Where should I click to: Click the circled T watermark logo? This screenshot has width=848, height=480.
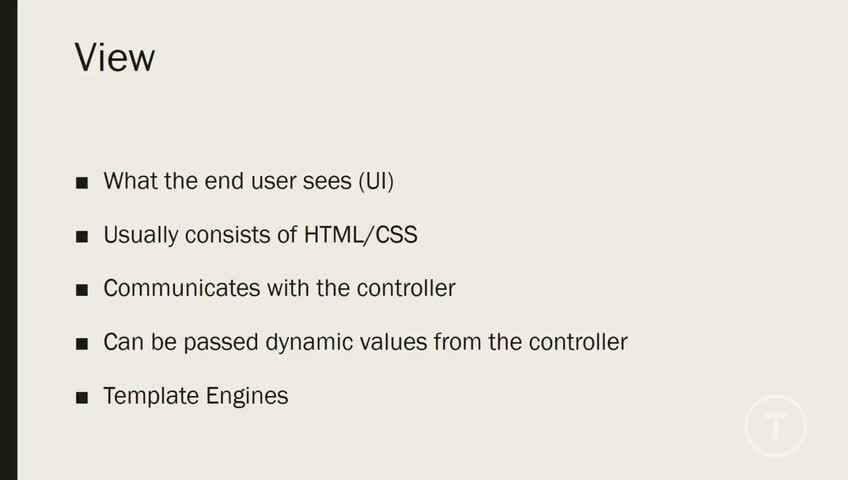[775, 427]
